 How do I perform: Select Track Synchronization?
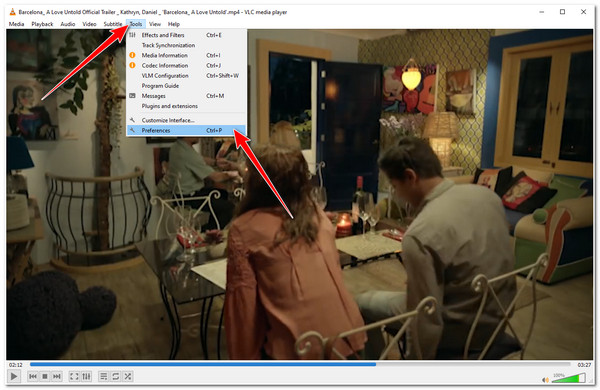pos(186,45)
